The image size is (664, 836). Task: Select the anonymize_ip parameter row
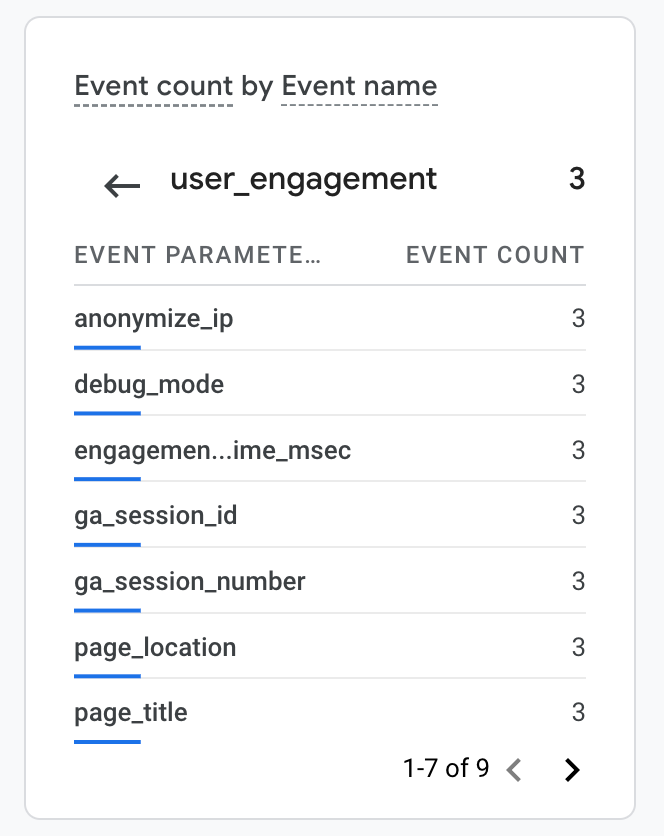pyautogui.click(x=154, y=319)
